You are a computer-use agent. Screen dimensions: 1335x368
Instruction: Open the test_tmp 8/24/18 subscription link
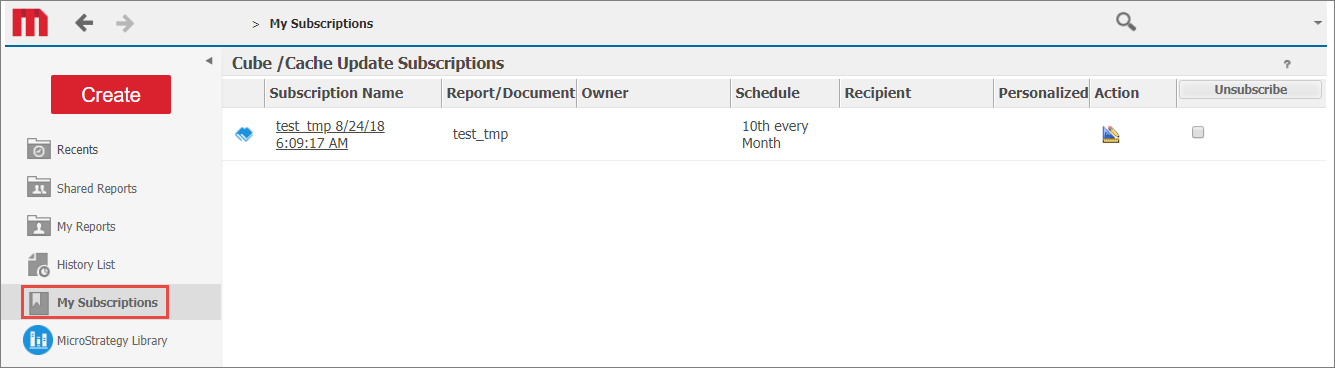tap(330, 135)
